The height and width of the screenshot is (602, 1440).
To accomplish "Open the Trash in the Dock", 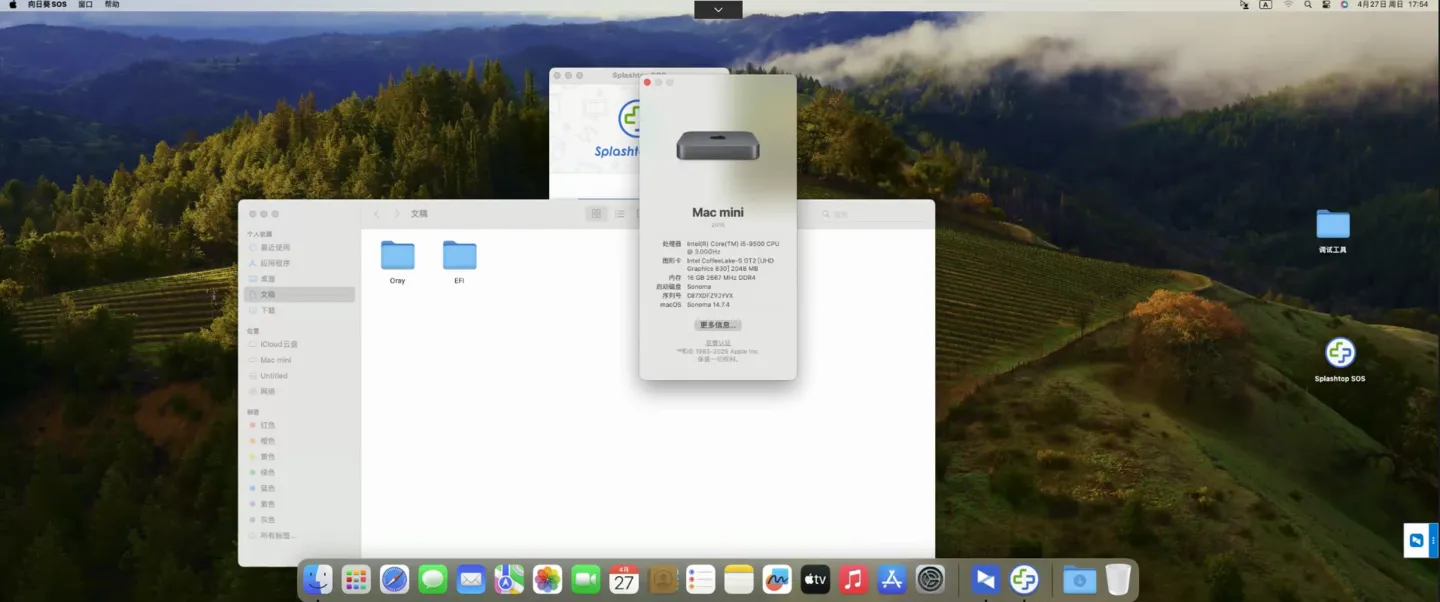I will 1118,579.
